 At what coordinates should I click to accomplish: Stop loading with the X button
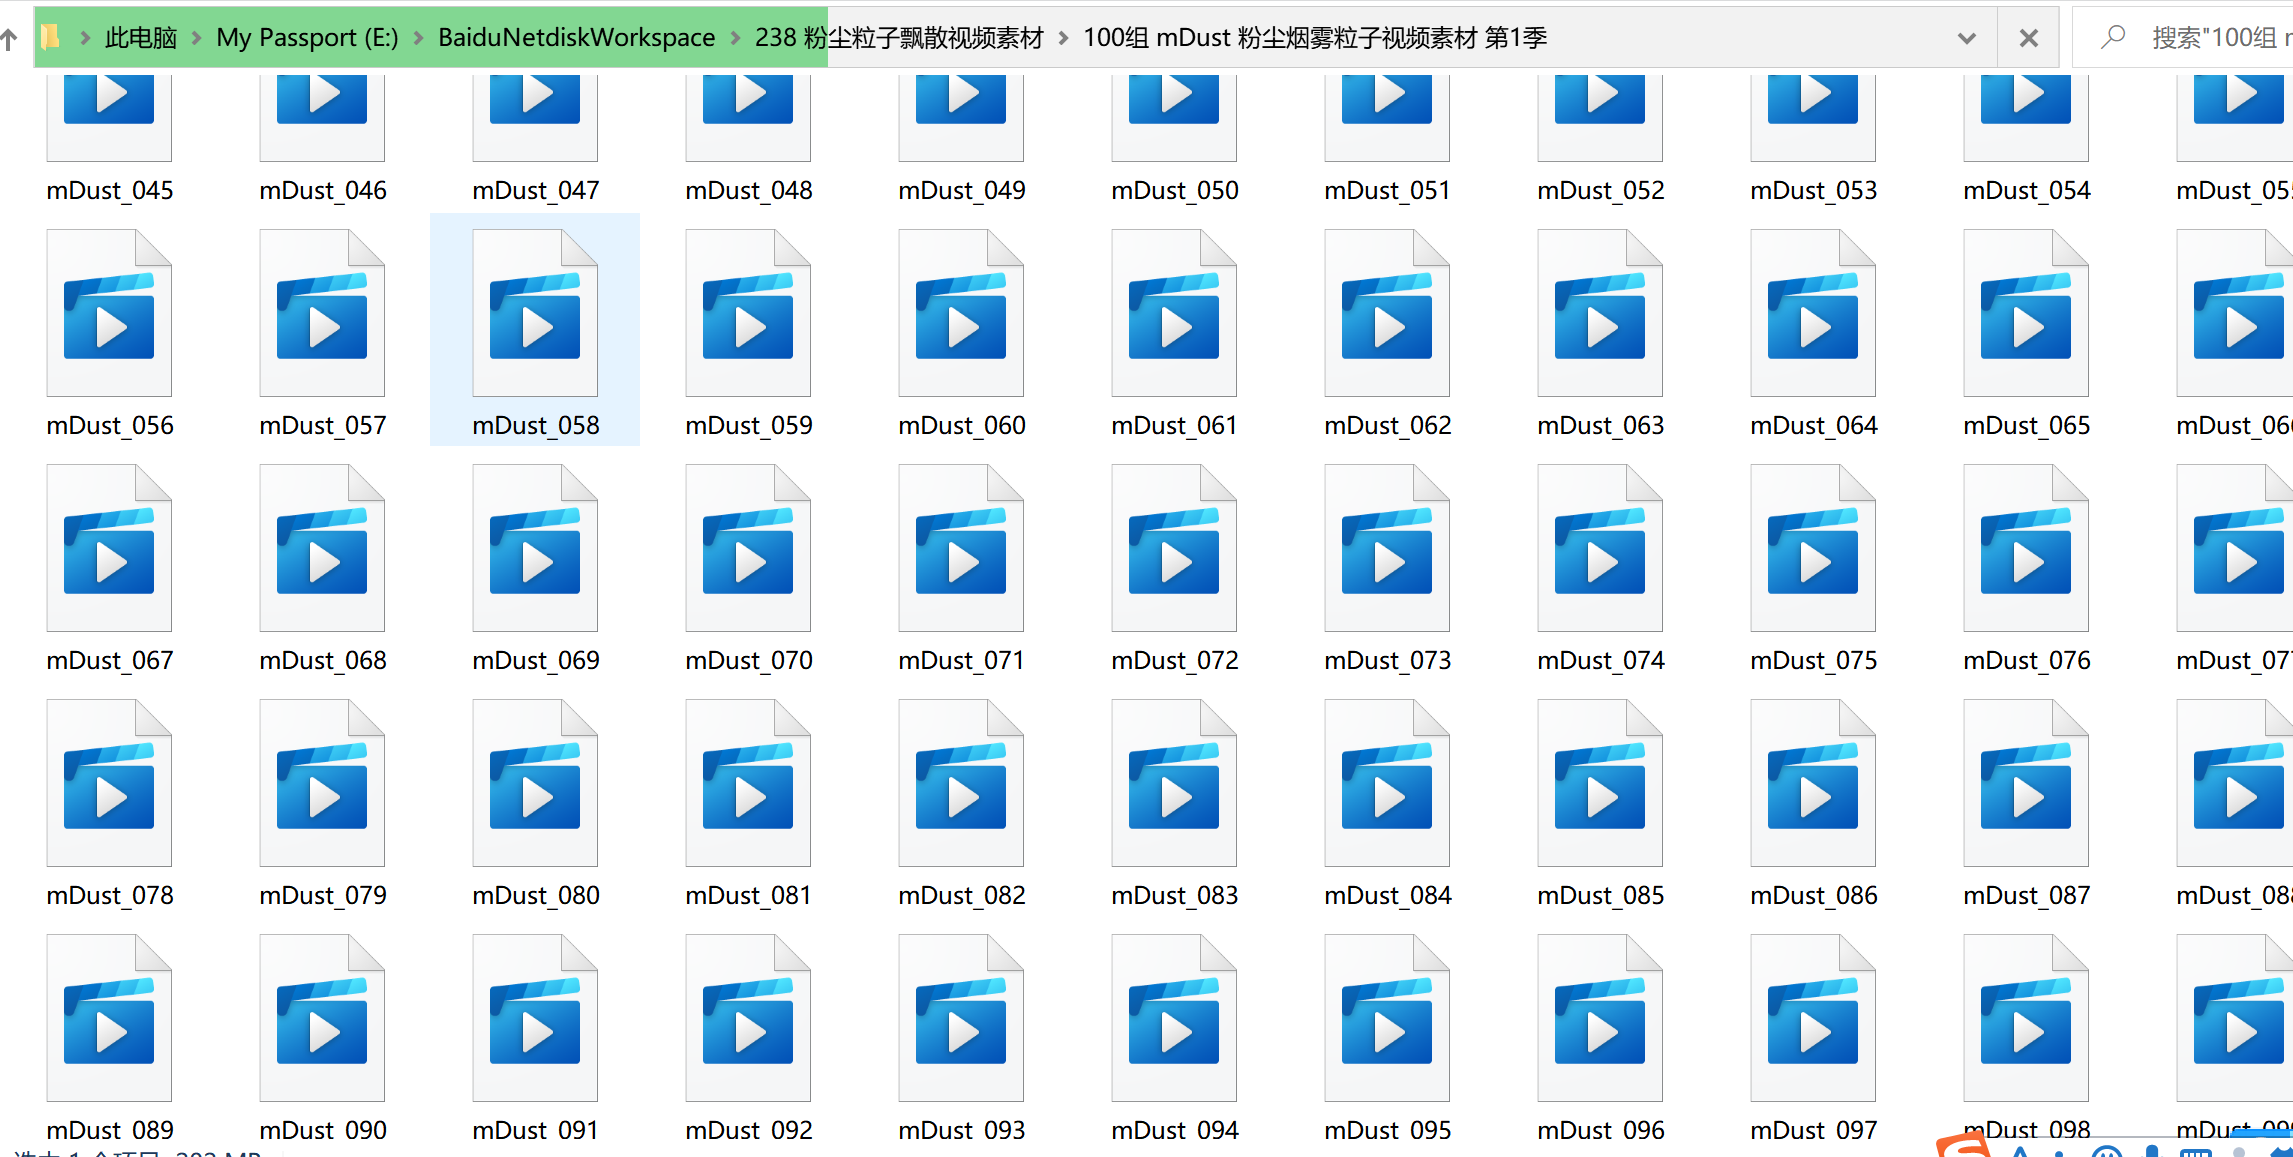pos(2028,38)
